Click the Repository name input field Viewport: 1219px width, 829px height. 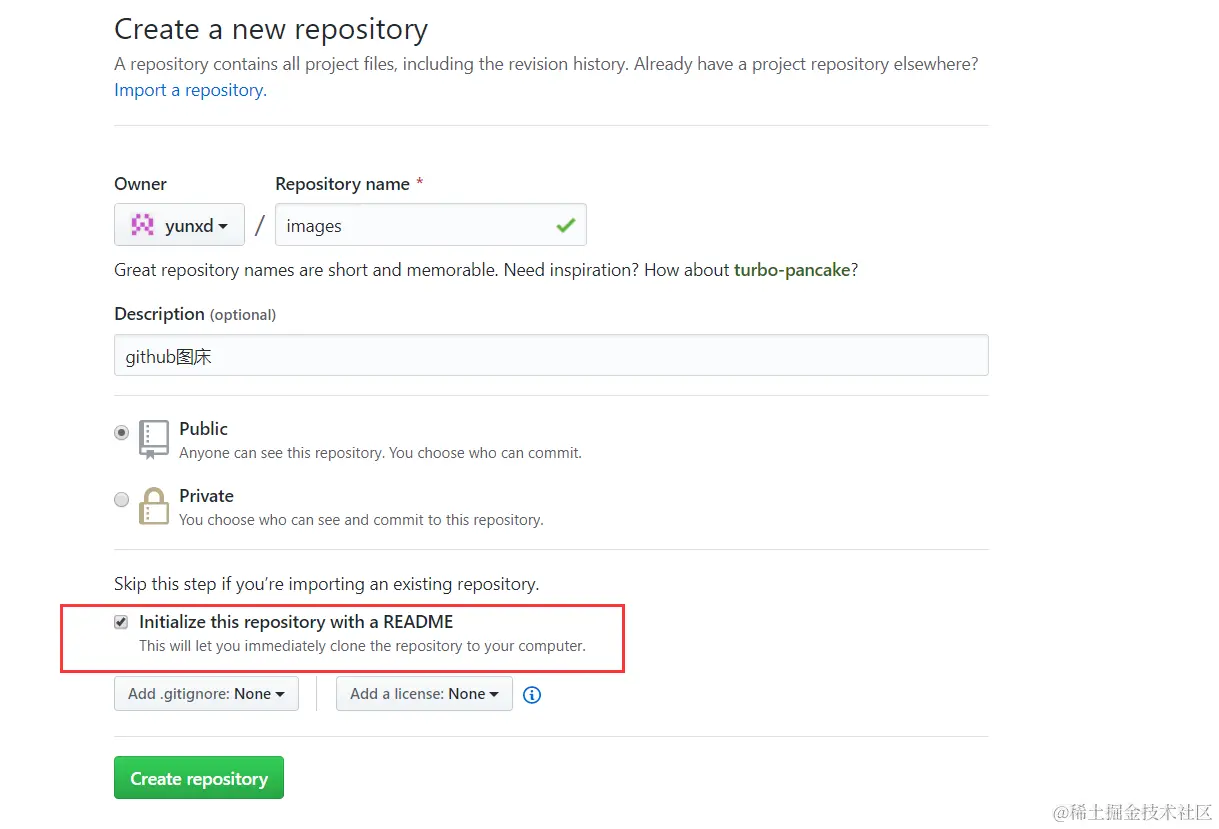431,225
